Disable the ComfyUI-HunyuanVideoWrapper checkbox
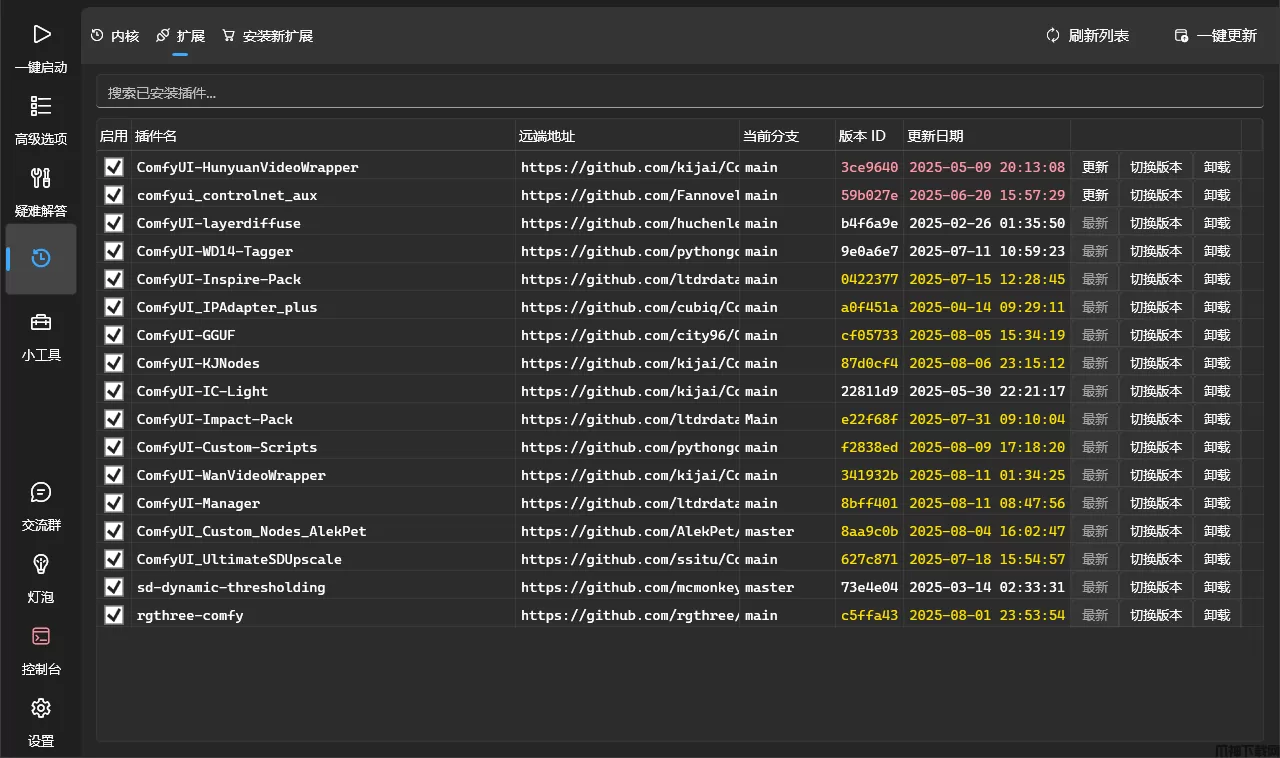The image size is (1280, 758). click(x=114, y=167)
